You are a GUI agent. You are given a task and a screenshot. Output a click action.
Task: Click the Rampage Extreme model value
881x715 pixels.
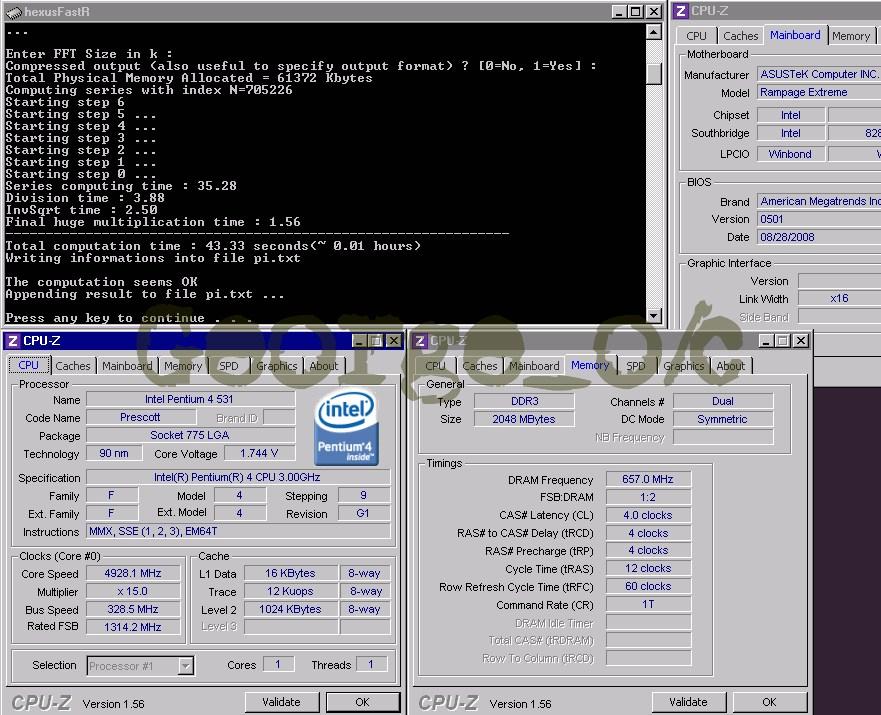tap(819, 92)
